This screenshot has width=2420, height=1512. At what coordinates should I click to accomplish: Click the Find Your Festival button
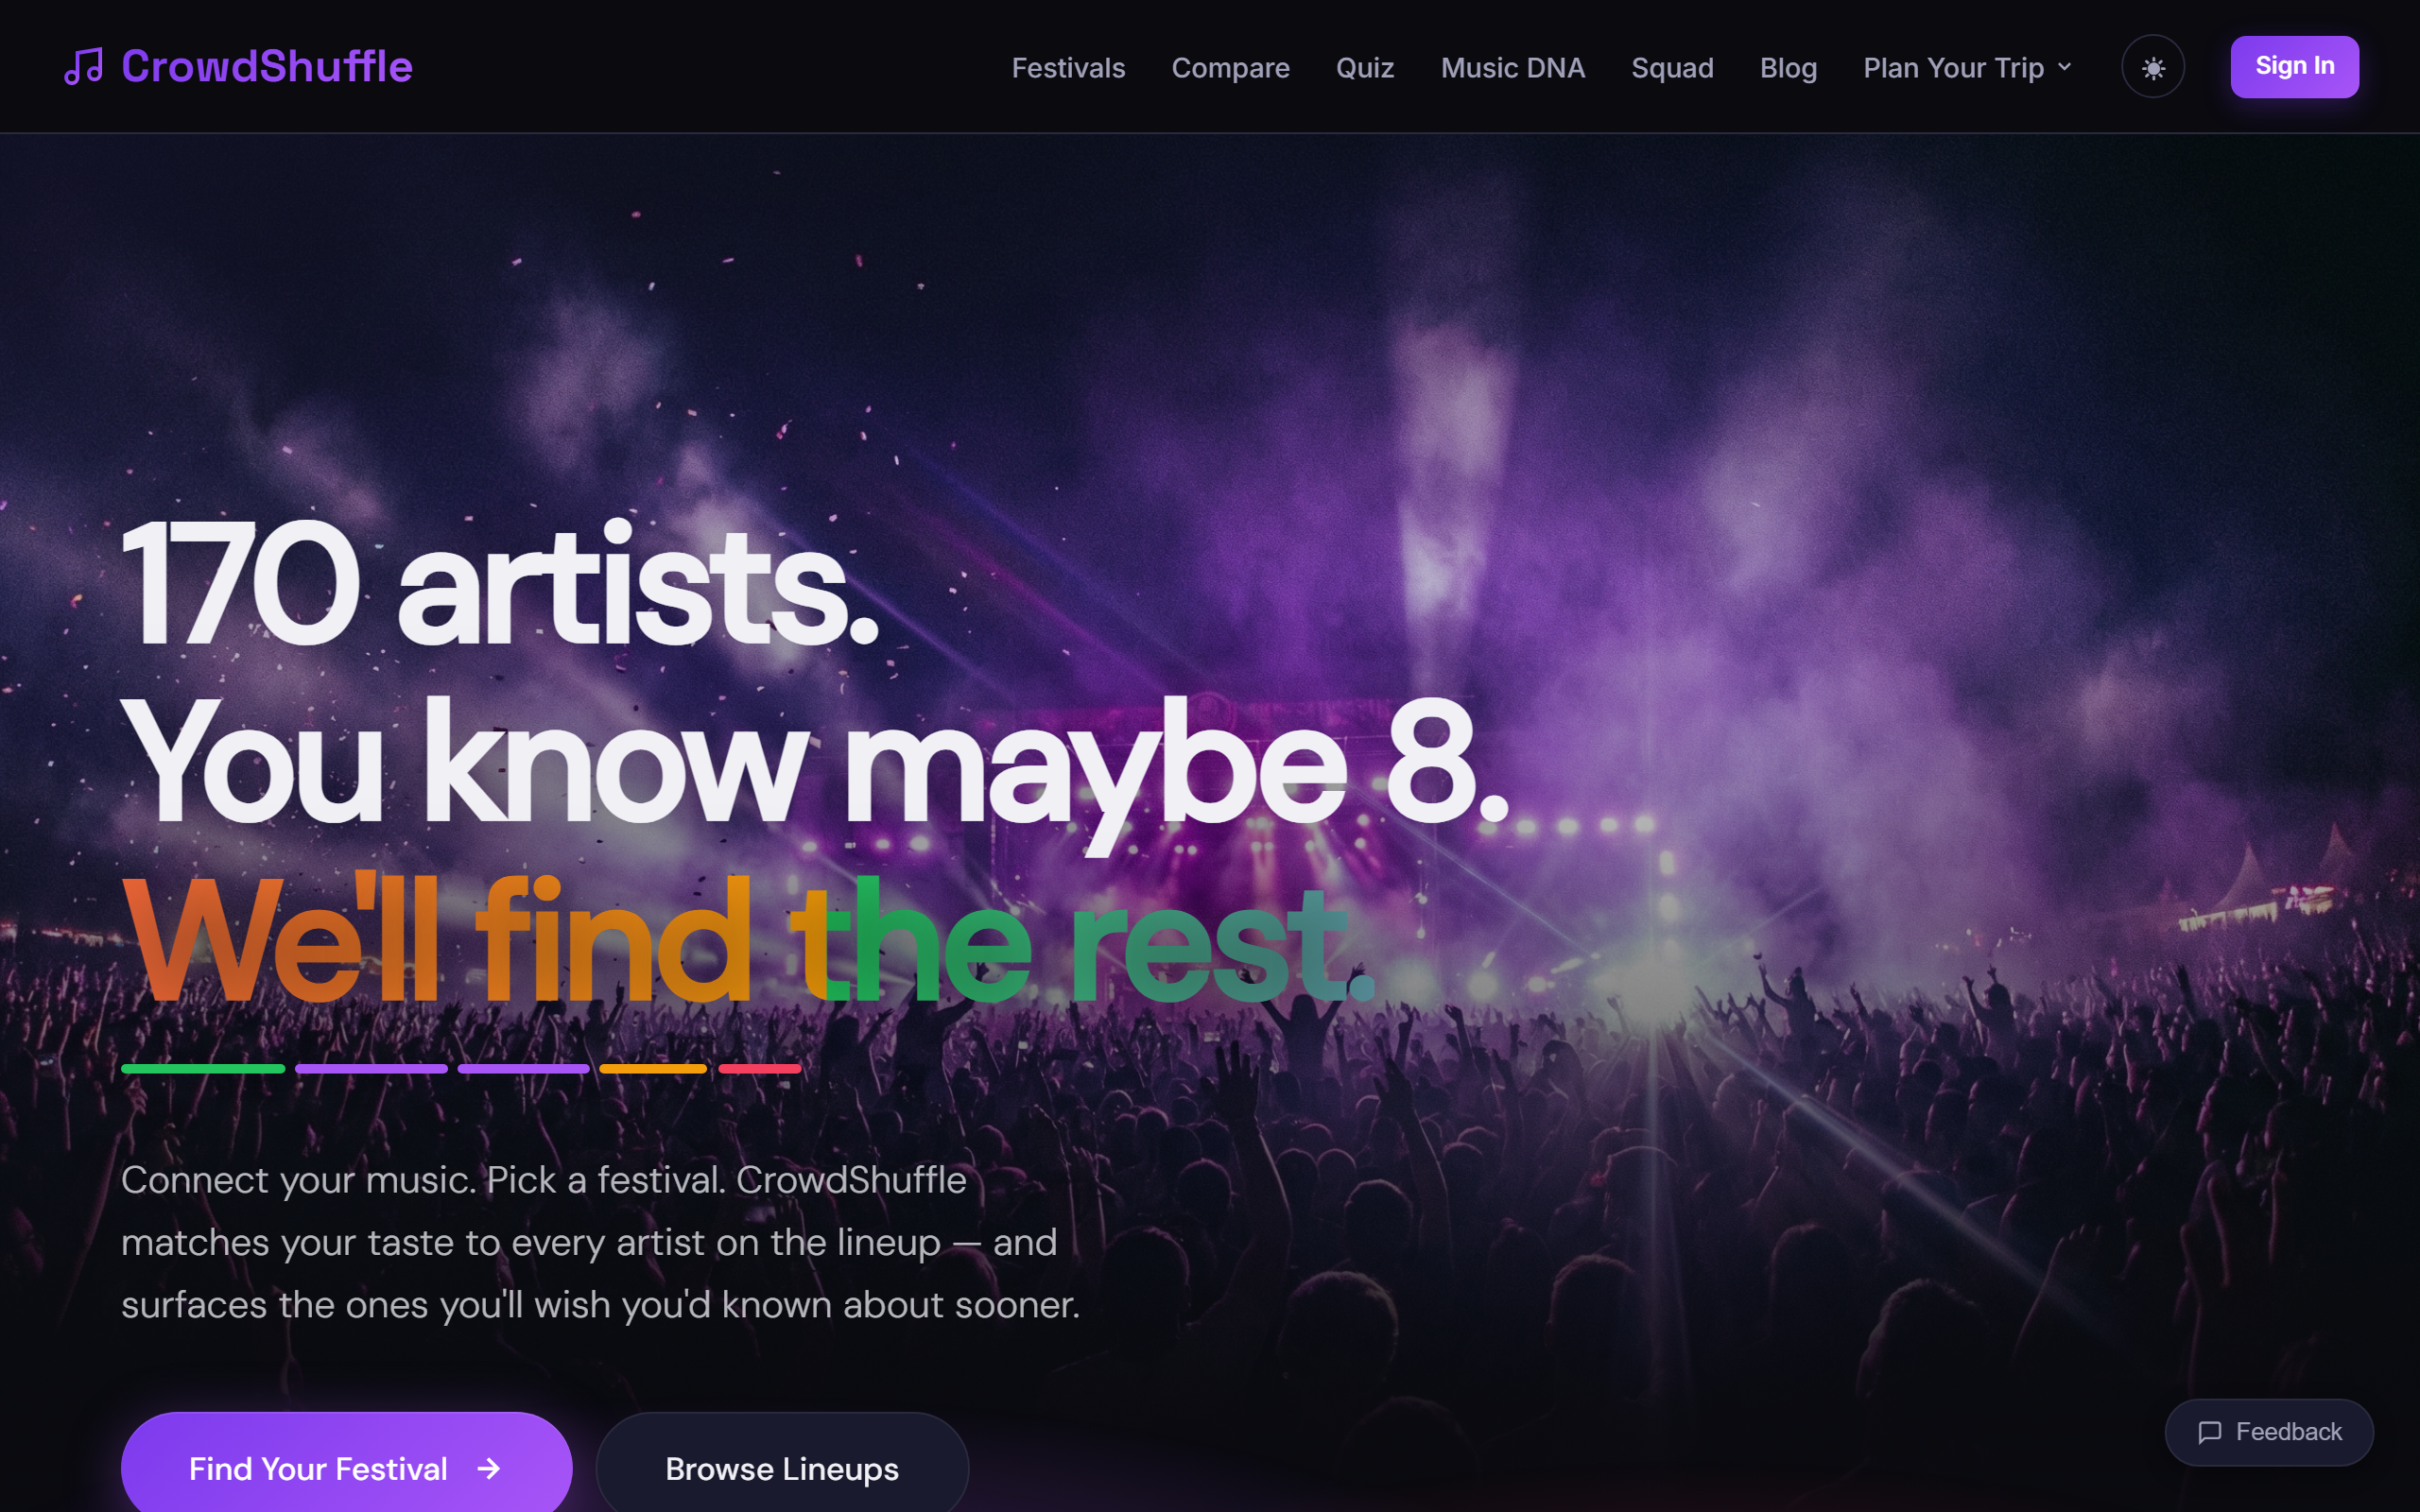345,1468
